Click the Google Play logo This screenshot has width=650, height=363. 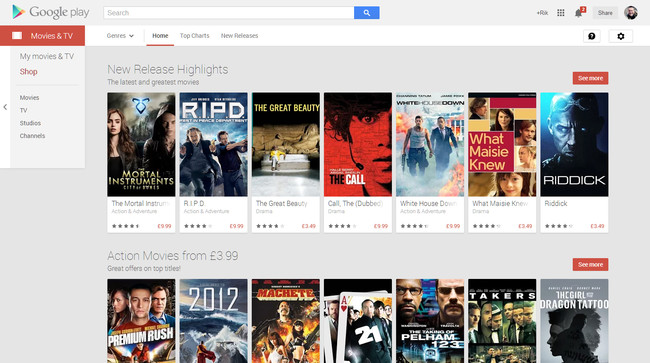pyautogui.click(x=51, y=12)
